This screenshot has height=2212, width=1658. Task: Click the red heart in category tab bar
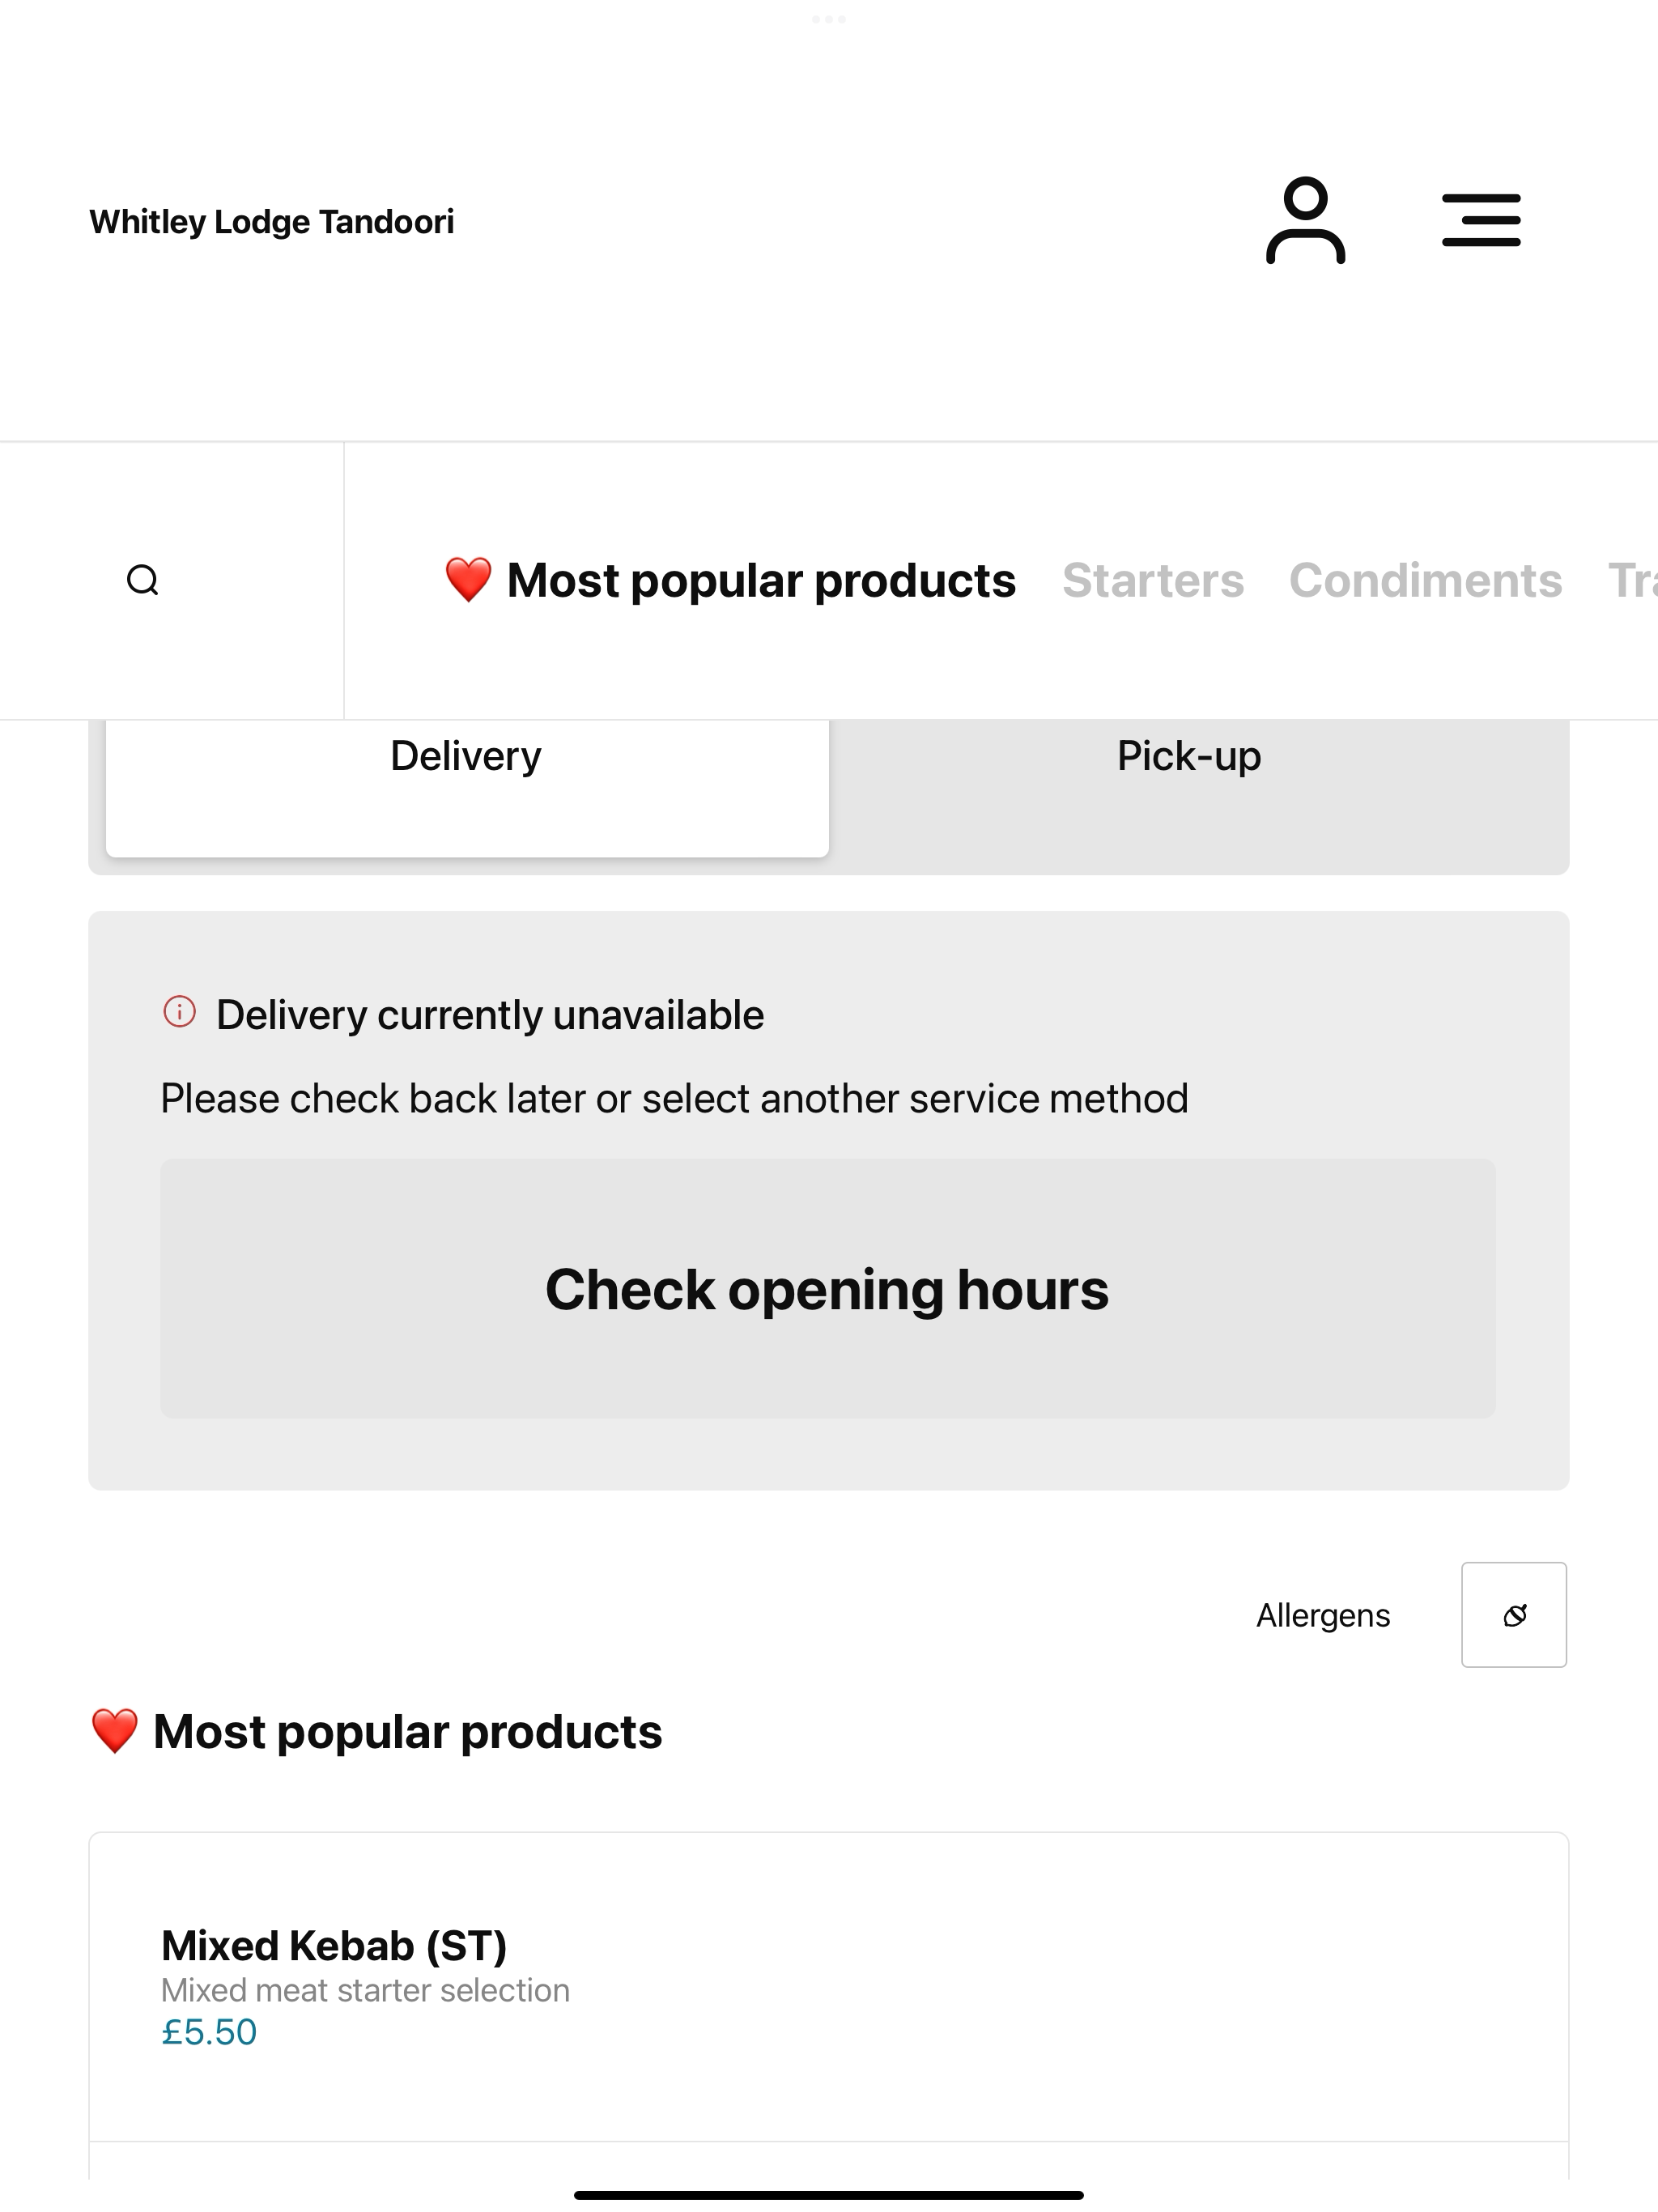(x=468, y=580)
